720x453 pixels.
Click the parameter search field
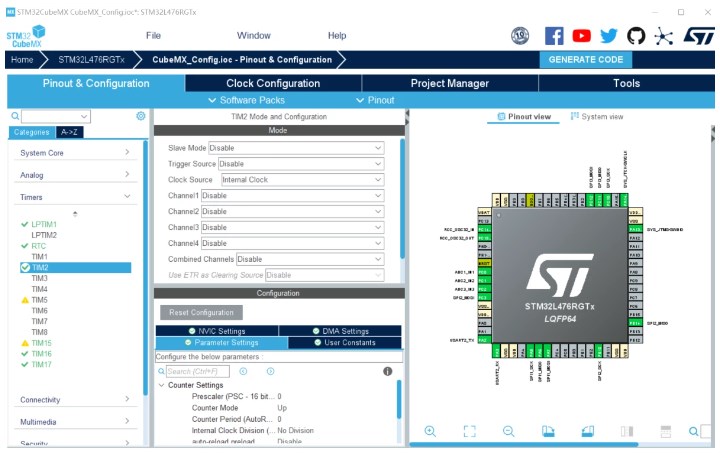click(197, 371)
